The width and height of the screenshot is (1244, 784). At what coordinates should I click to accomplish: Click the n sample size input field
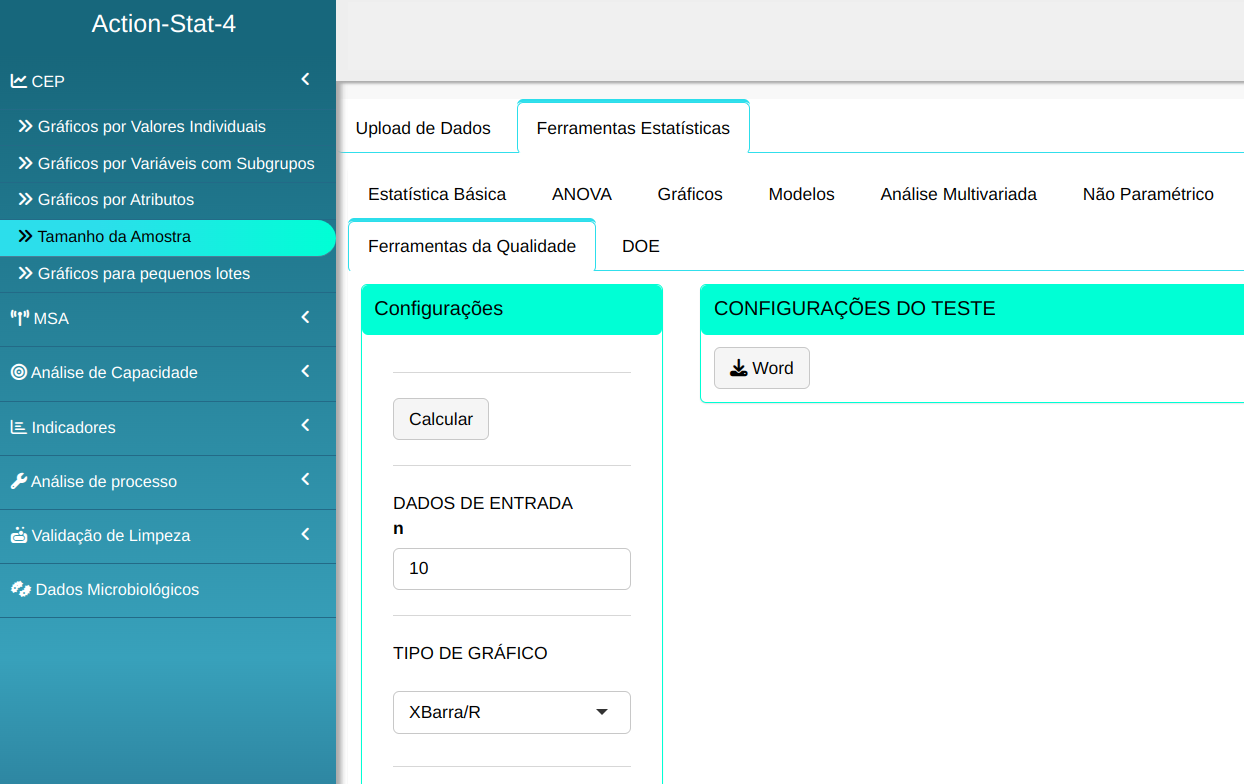[511, 568]
